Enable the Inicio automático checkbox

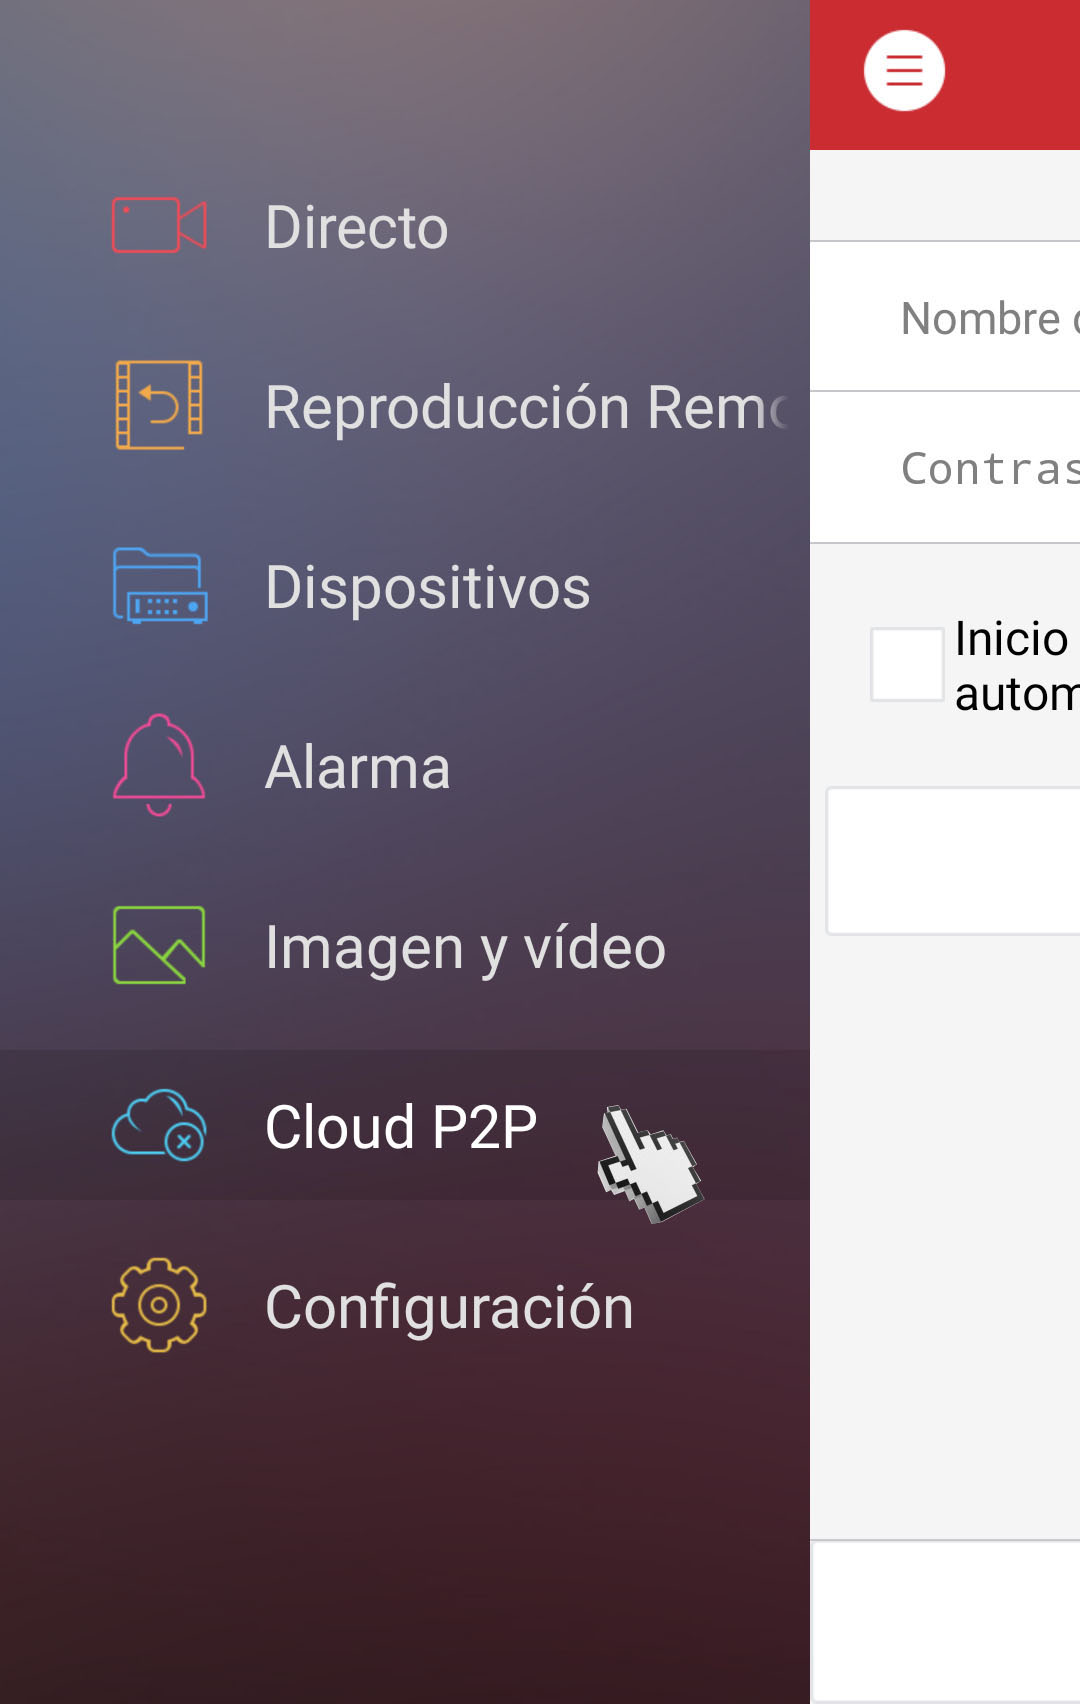[x=907, y=664]
